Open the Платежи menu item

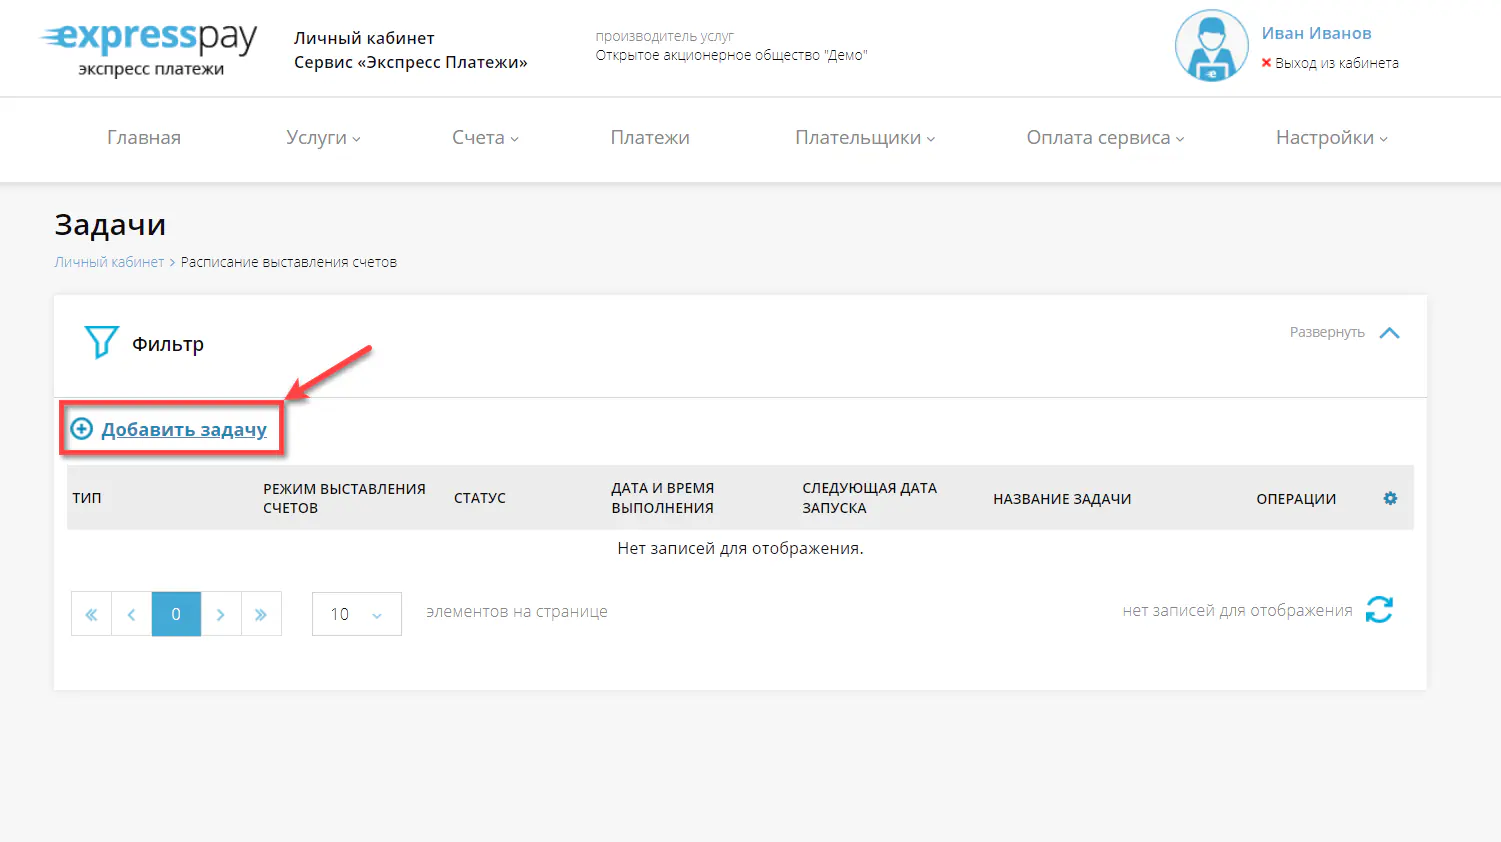tap(649, 137)
